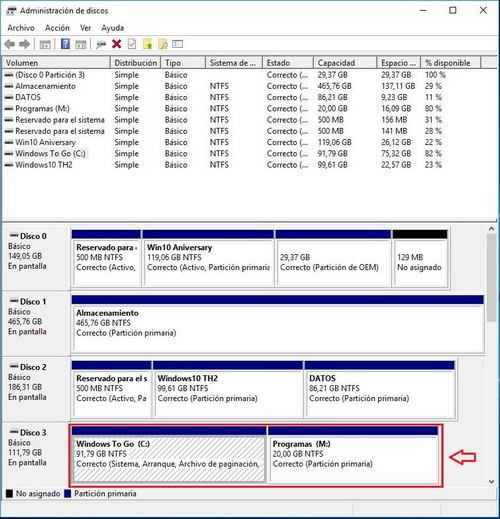Sort by the Estado column header
The image size is (500, 519).
click(x=288, y=63)
